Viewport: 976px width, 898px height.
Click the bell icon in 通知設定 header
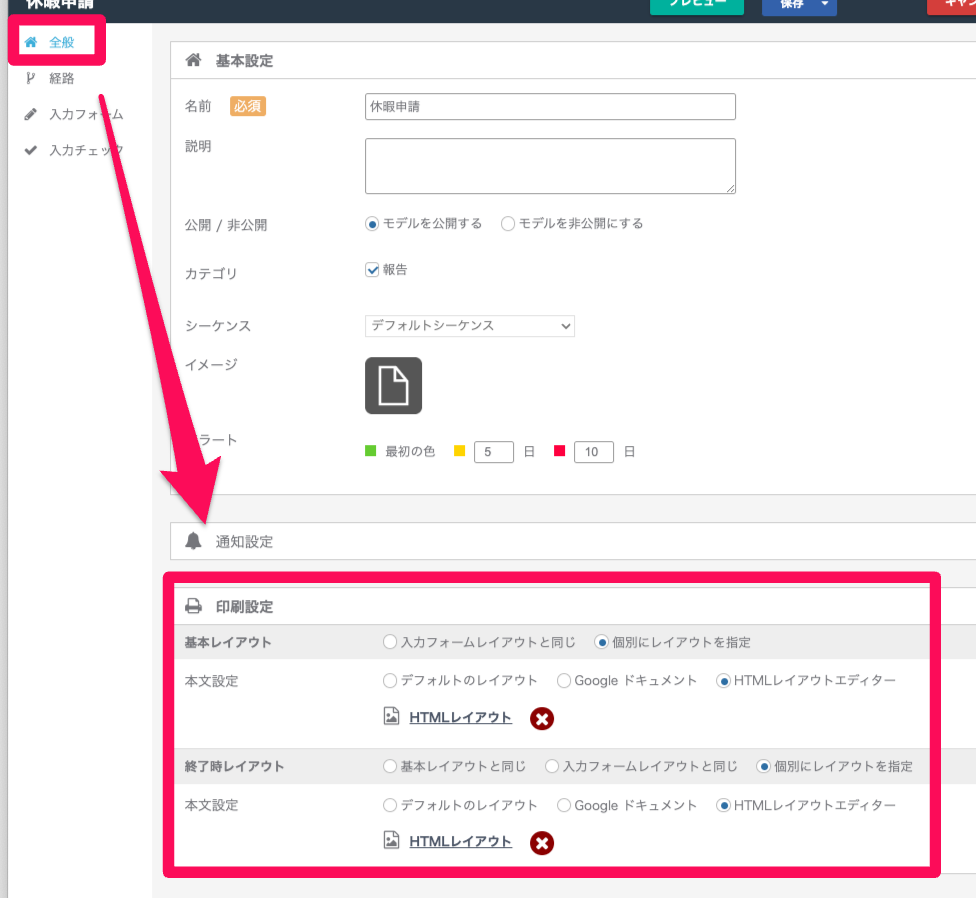(x=194, y=541)
